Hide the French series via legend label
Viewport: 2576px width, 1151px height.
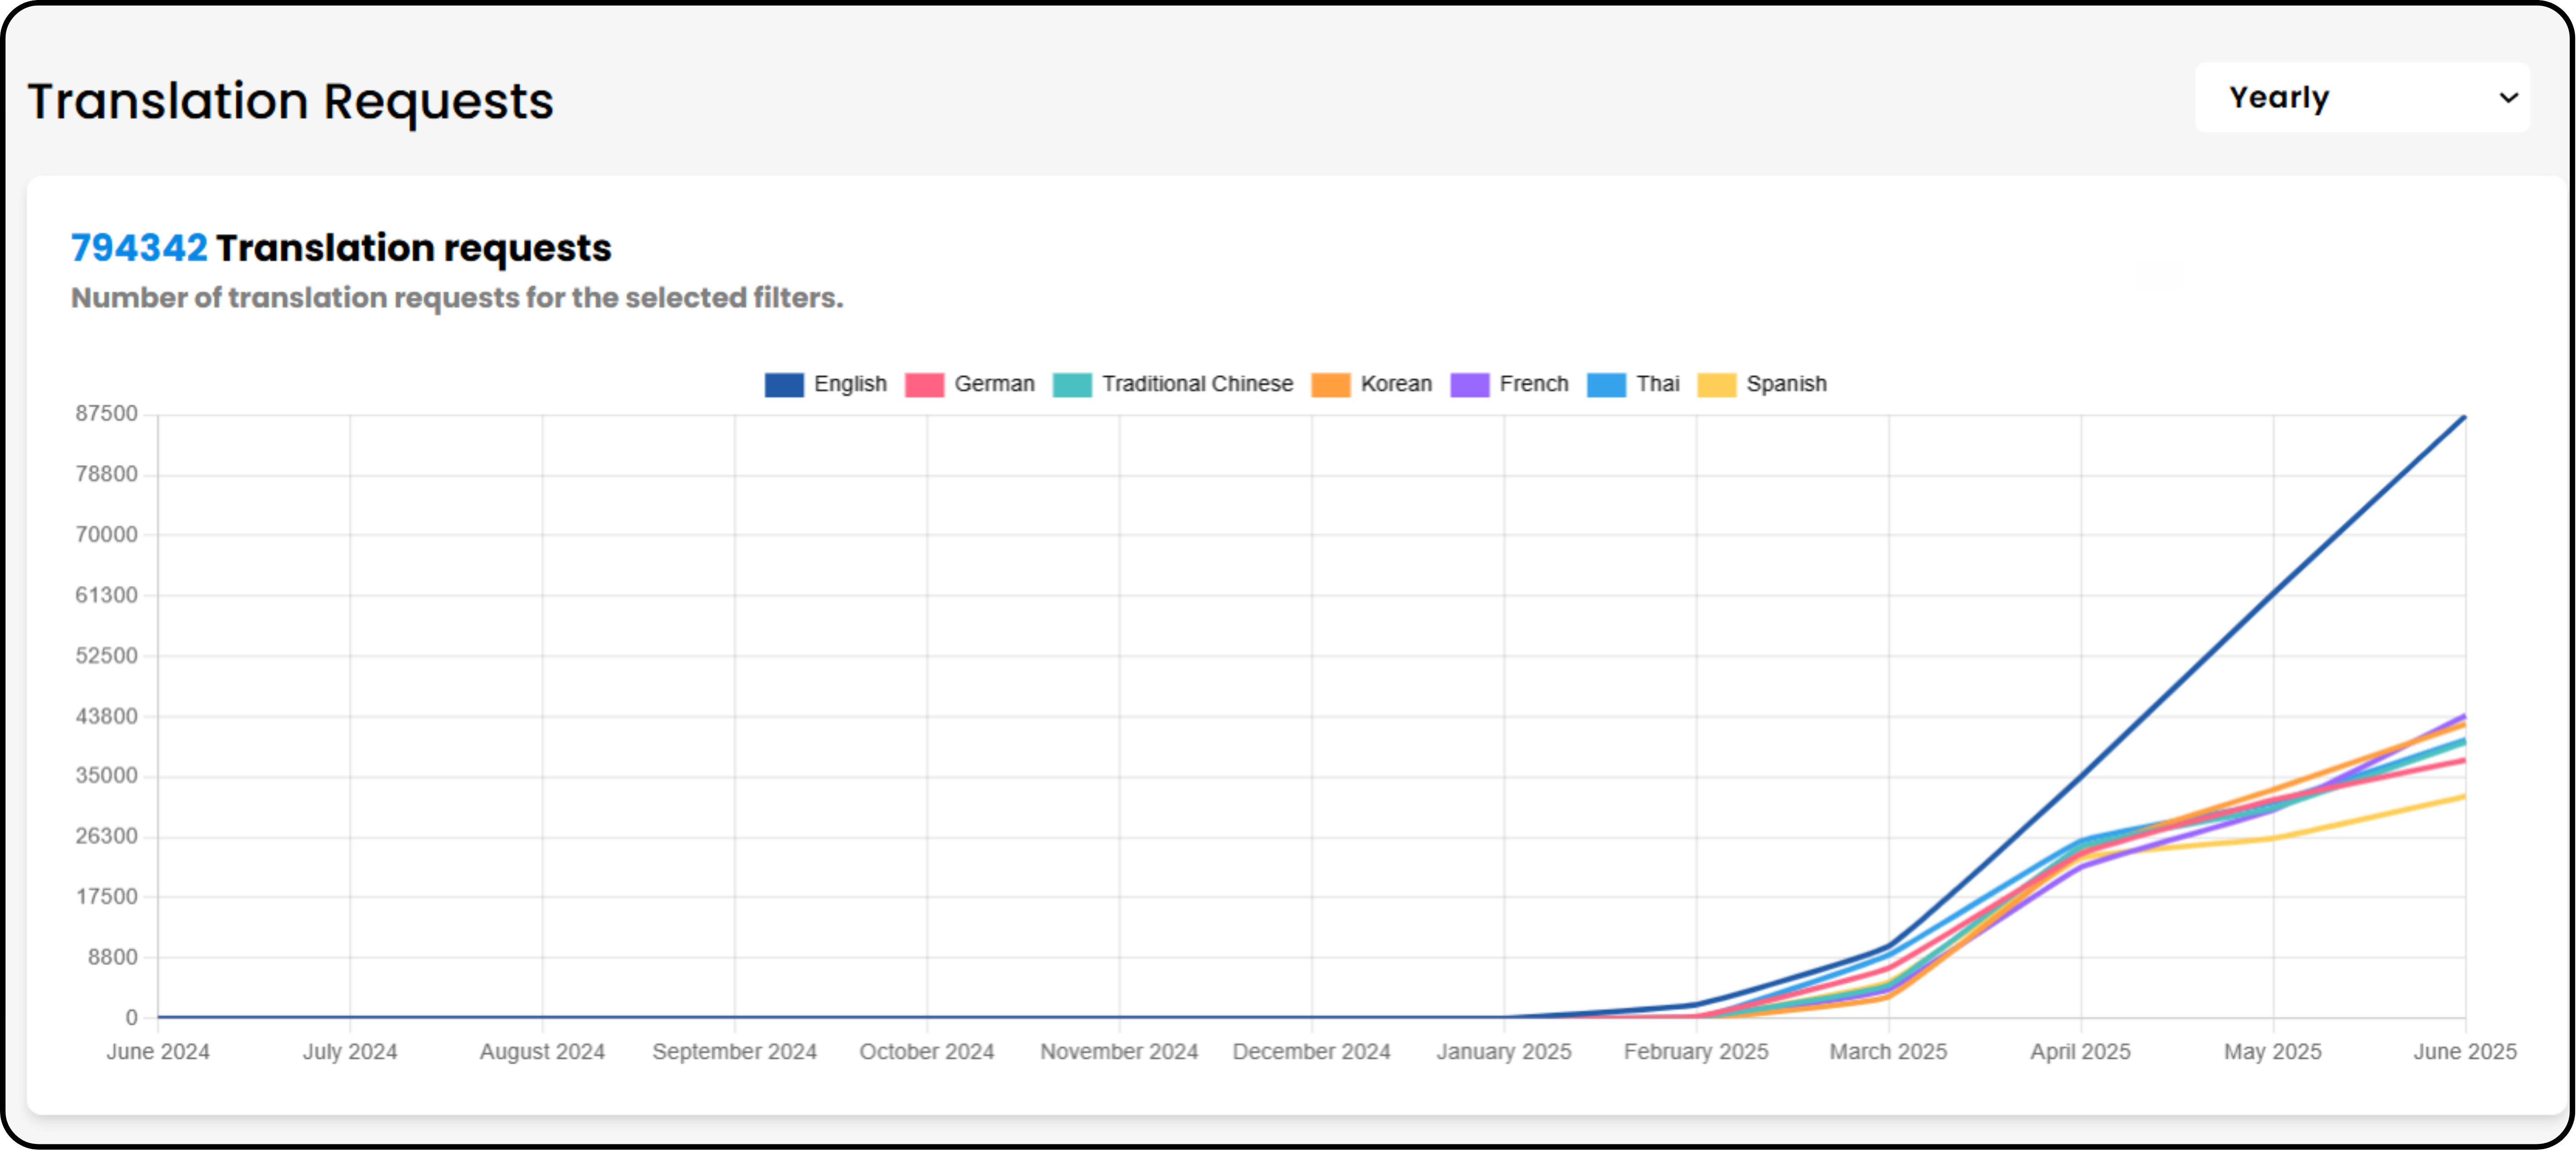point(1533,384)
